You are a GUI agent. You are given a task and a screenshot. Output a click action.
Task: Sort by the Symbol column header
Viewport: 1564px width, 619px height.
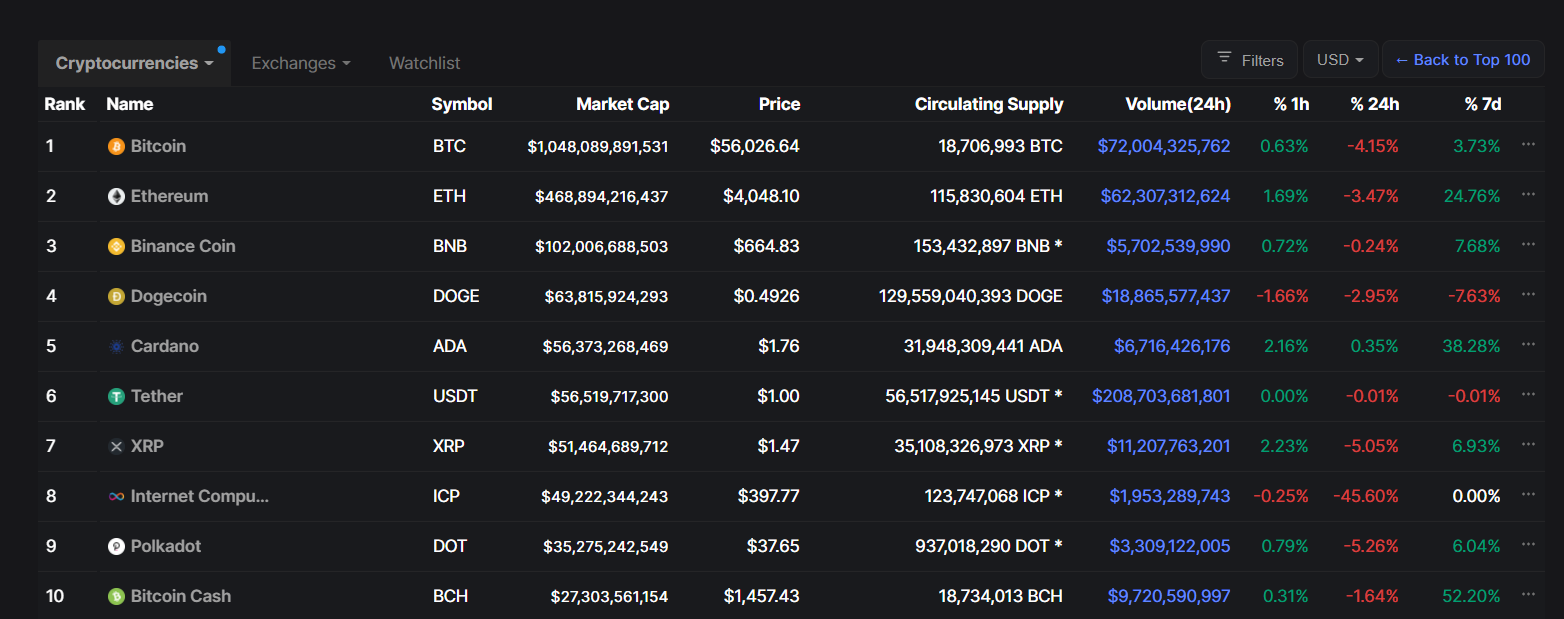462,104
